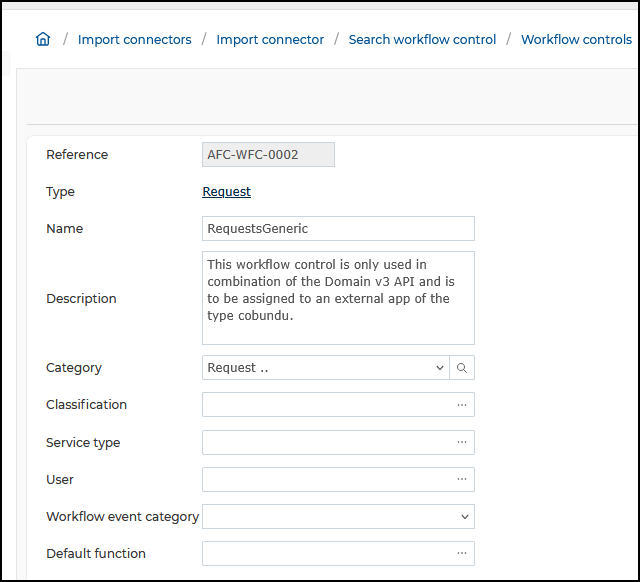Viewport: 640px width, 582px height.
Task: Click the Workflow event category label
Action: point(122,517)
